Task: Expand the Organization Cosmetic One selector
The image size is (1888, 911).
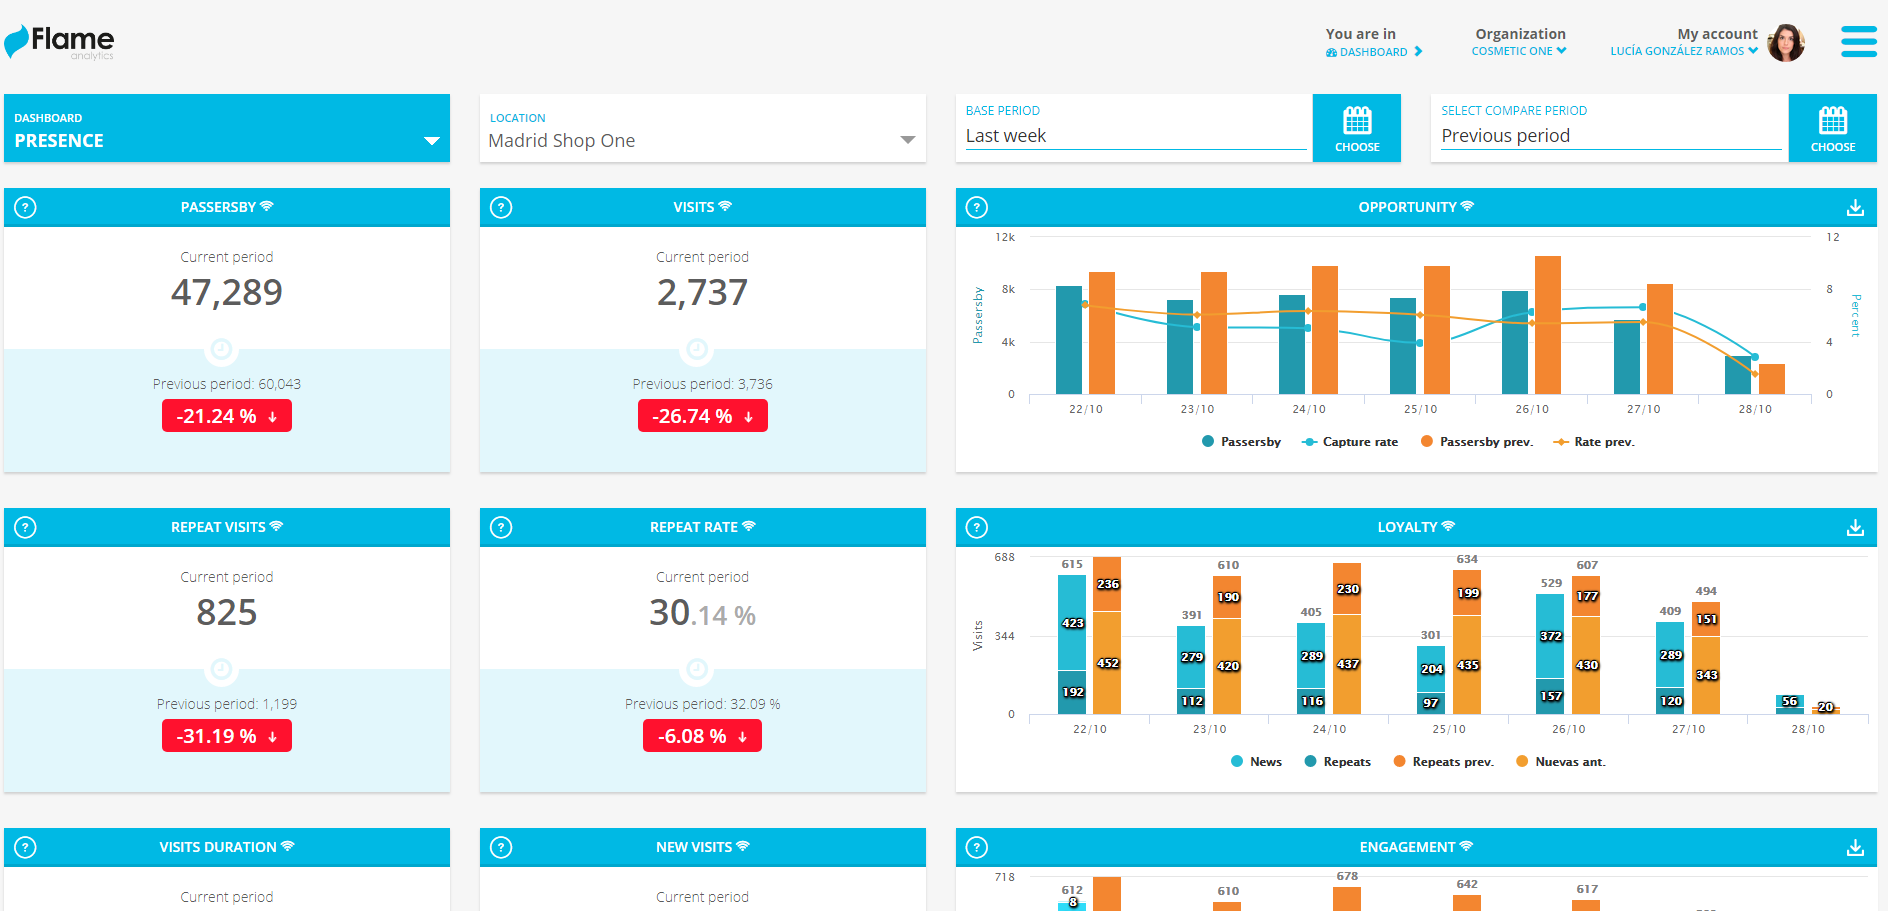Action: tap(1519, 51)
